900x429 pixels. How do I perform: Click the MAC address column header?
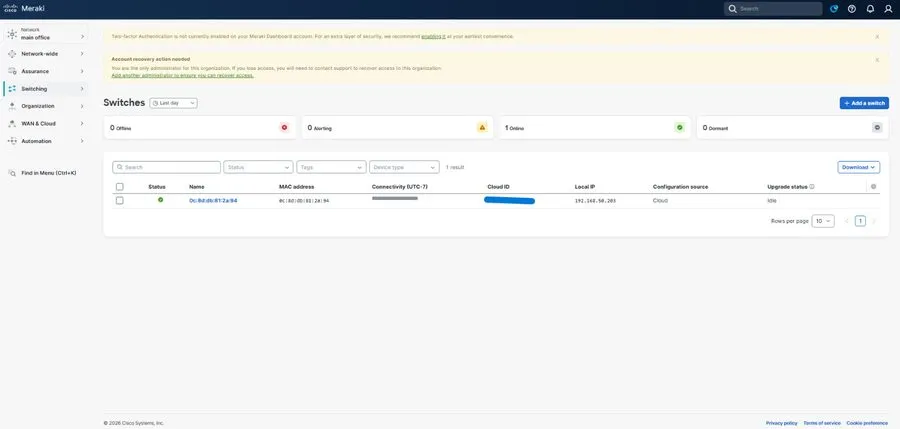[x=297, y=187]
